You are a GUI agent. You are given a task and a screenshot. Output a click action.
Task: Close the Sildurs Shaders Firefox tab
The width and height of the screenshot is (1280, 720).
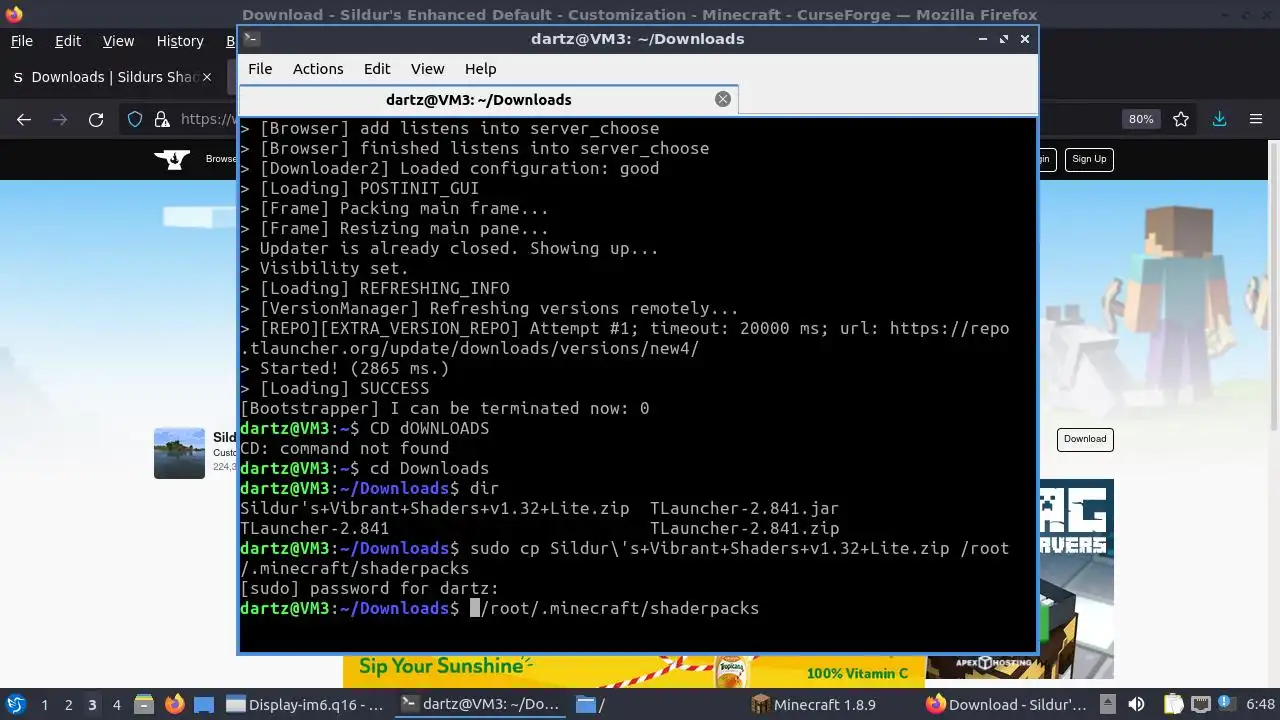(x=207, y=77)
